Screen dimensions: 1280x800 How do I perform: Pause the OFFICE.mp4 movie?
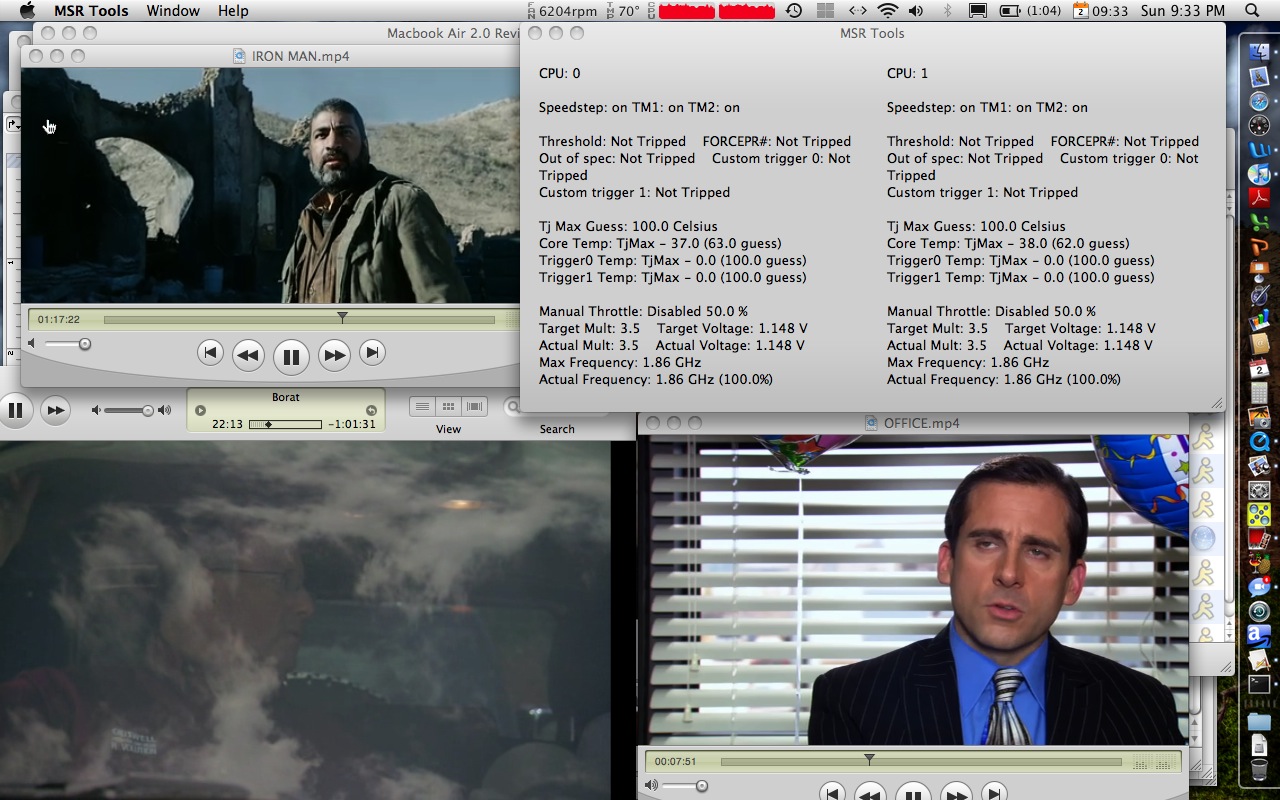(x=913, y=792)
